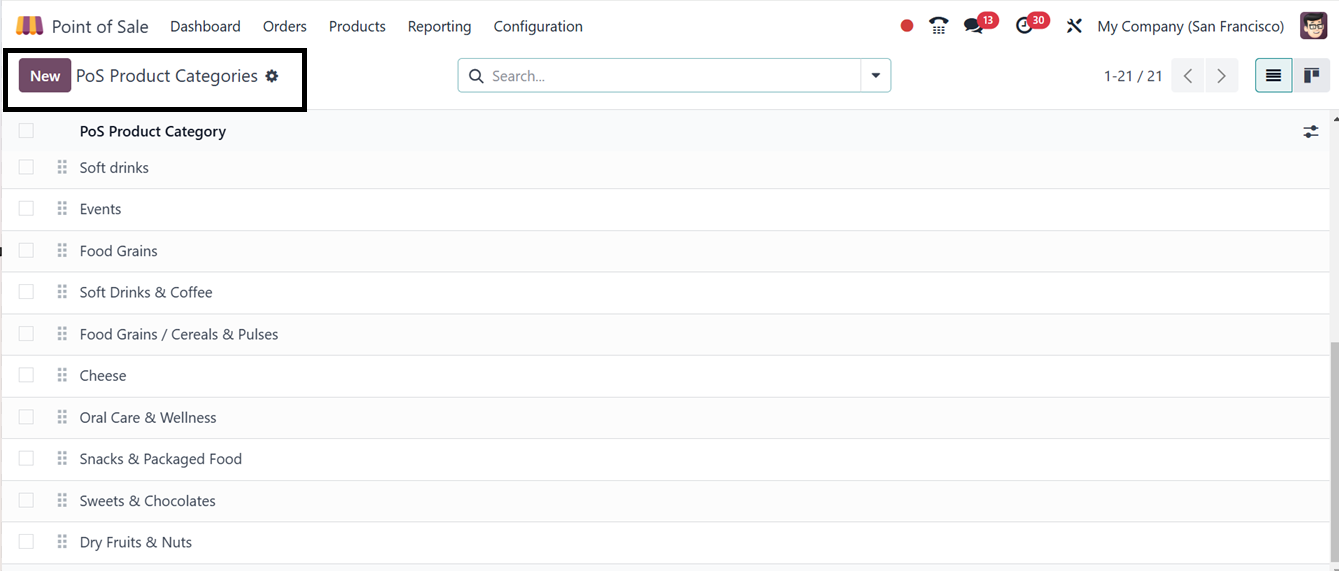Open the Configuration menu

(x=538, y=26)
